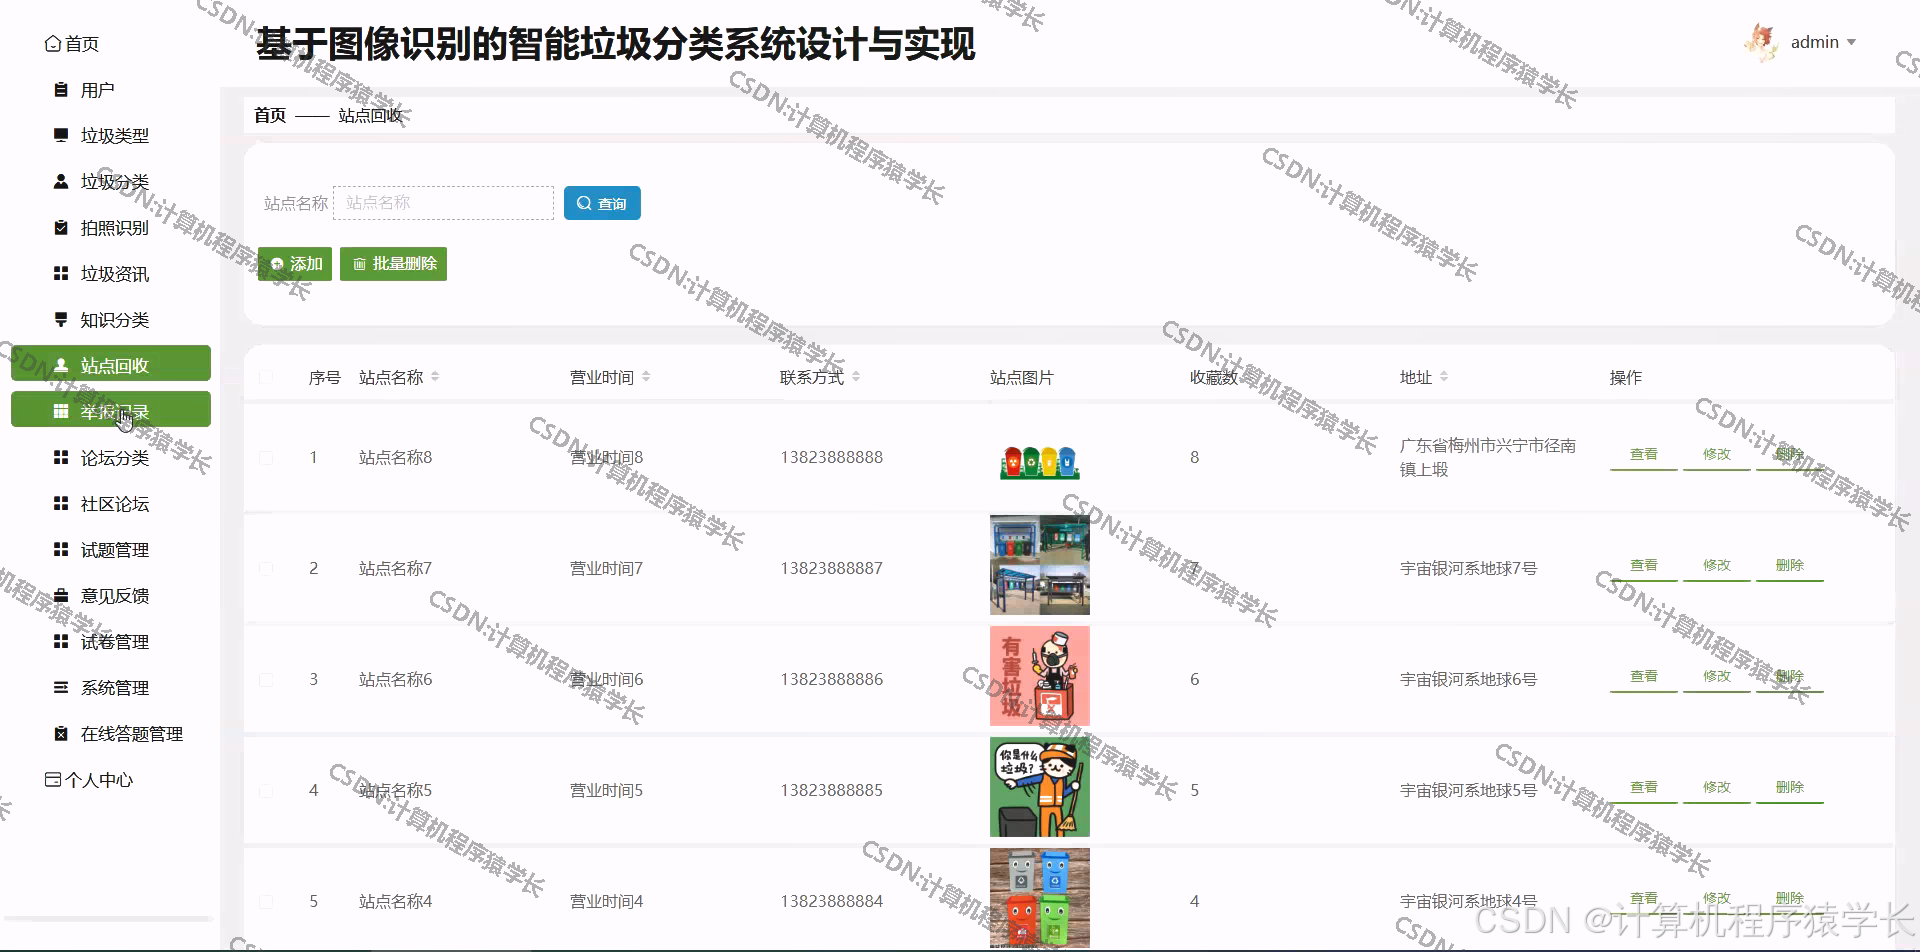Viewport: 1920px width, 952px height.
Task: Click the home icon beside 首页 in sidebar
Action: pyautogui.click(x=53, y=44)
